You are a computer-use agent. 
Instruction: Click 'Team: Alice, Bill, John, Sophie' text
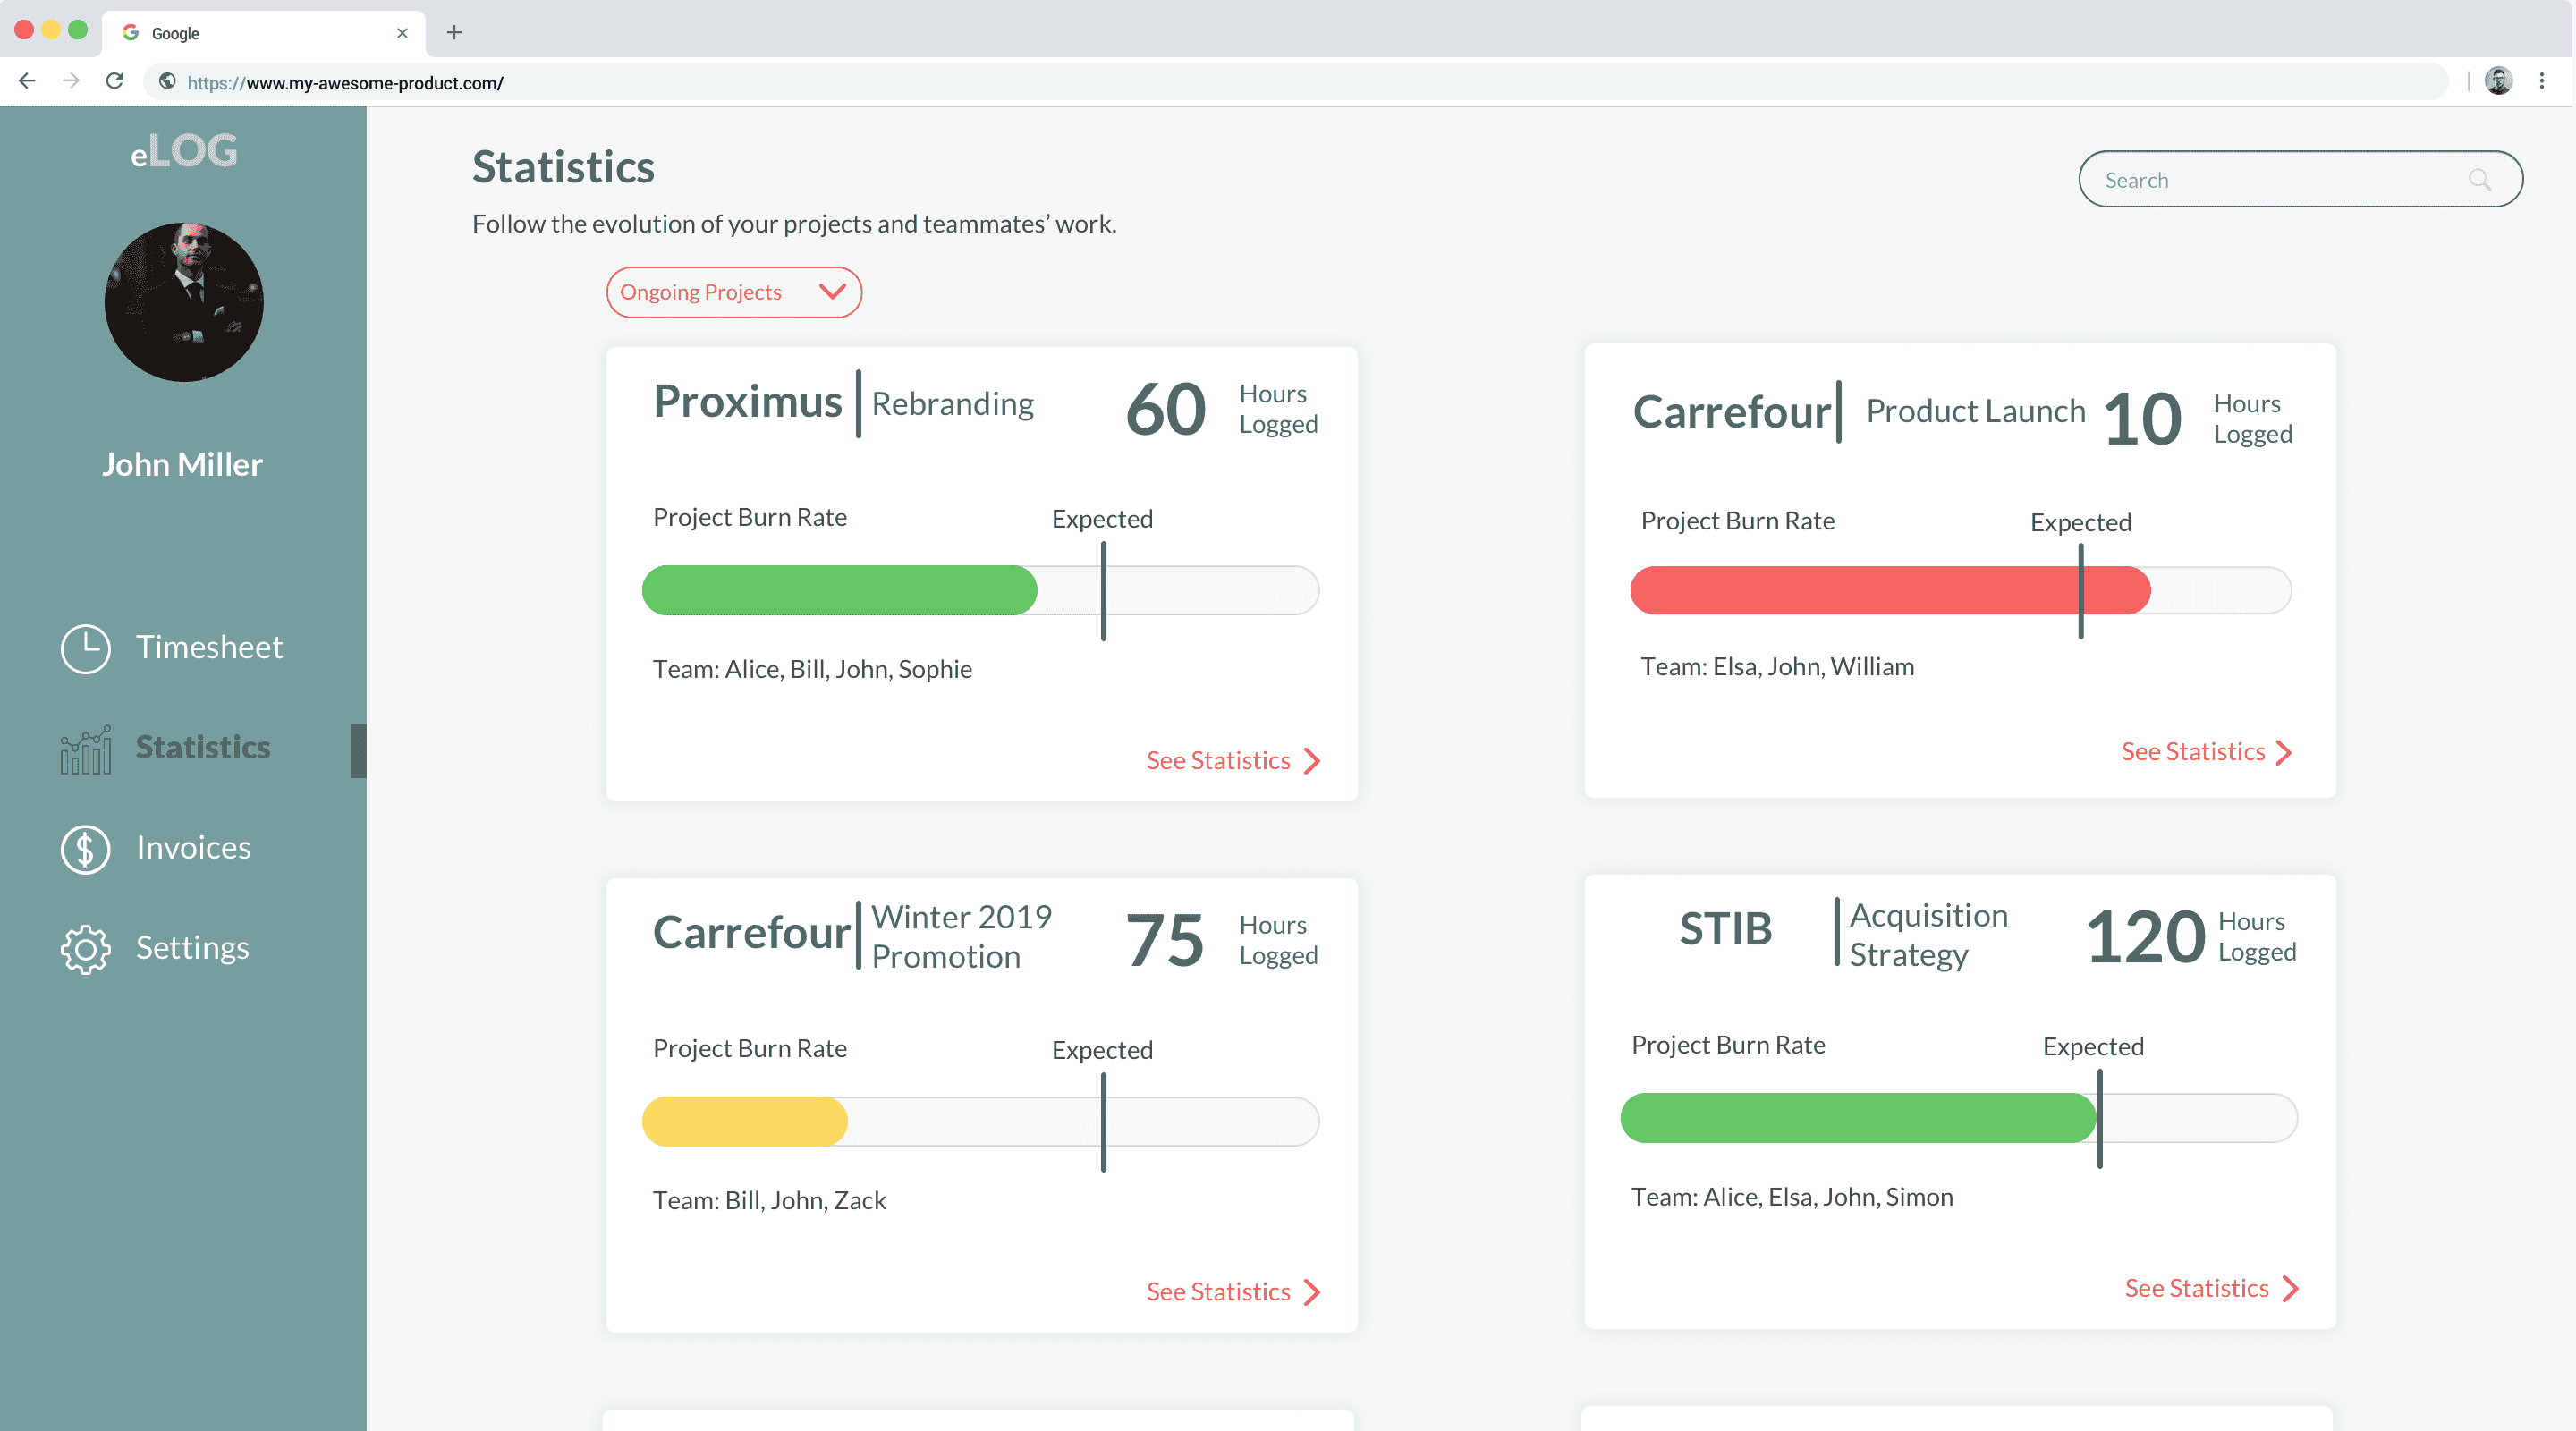[812, 669]
